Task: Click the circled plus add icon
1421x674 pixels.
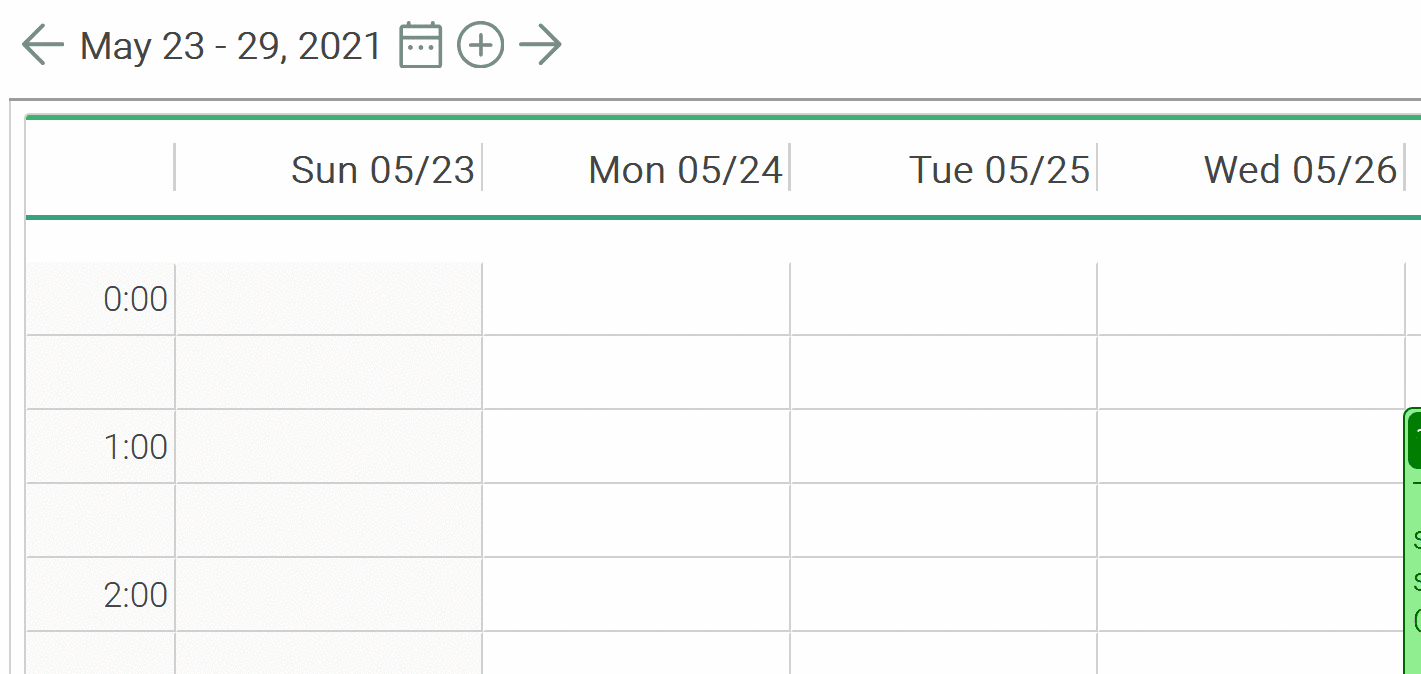Action: 480,46
